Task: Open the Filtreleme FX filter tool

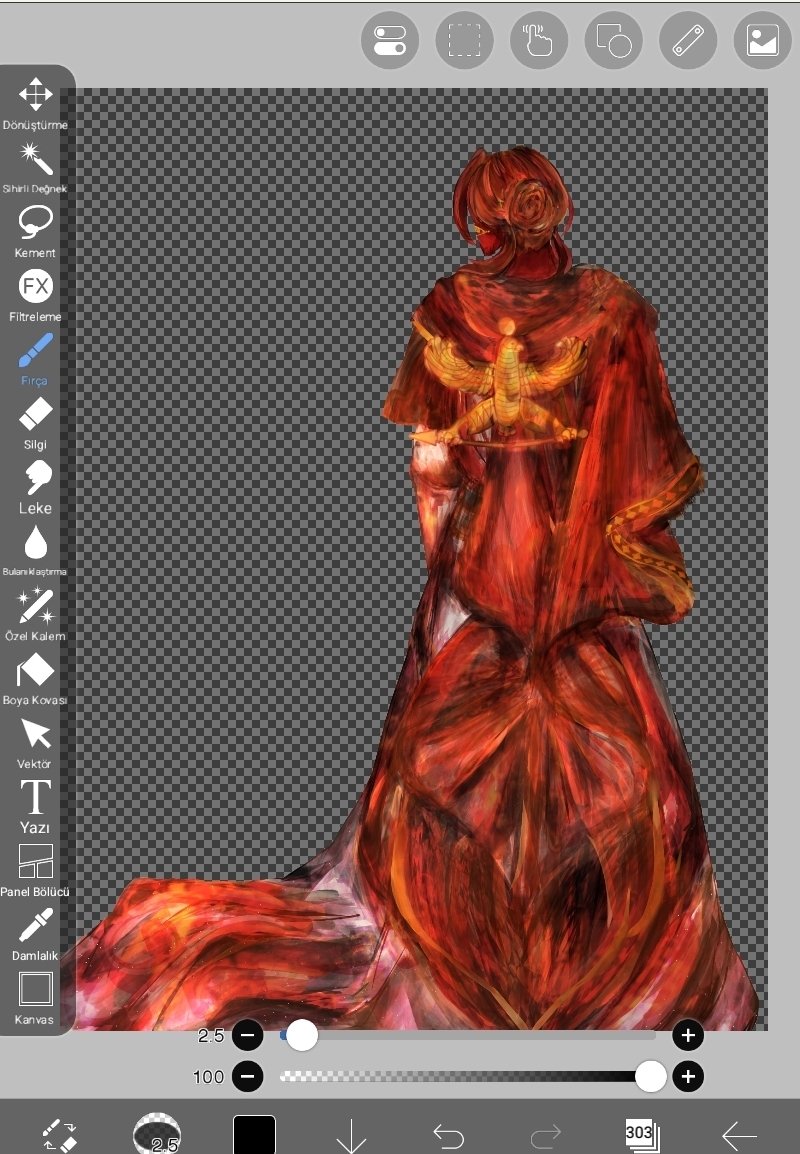Action: pyautogui.click(x=35, y=296)
